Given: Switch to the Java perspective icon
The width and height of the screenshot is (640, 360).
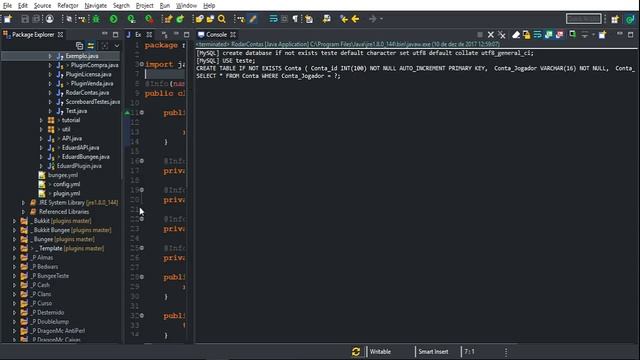Looking at the screenshot, I should pyautogui.click(x=631, y=19).
